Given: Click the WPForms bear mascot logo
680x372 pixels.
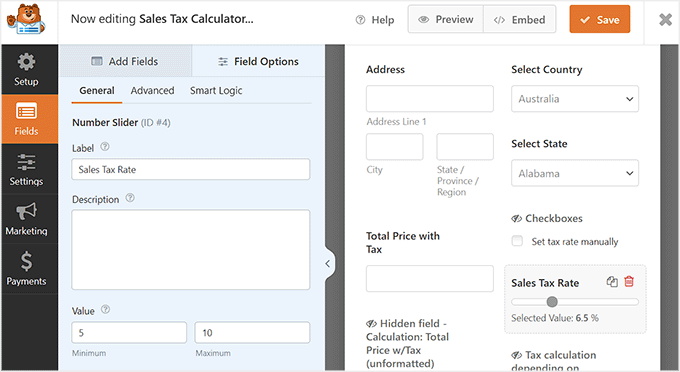Looking at the screenshot, I should coord(26,20).
